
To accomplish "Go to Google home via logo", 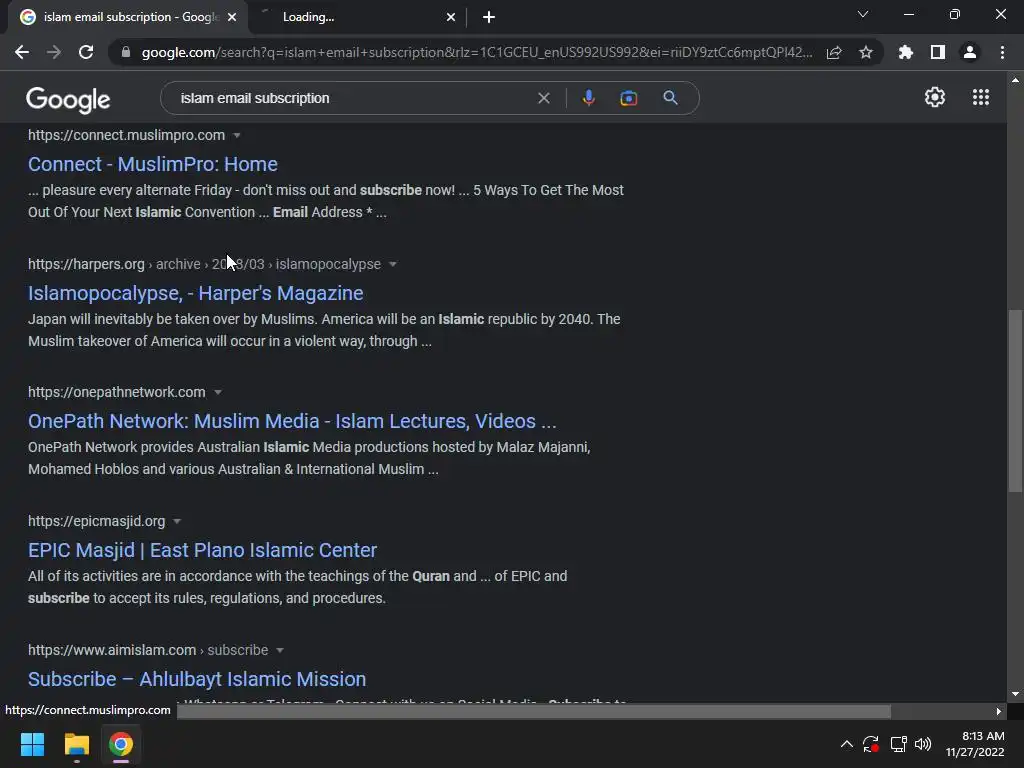I will [68, 99].
